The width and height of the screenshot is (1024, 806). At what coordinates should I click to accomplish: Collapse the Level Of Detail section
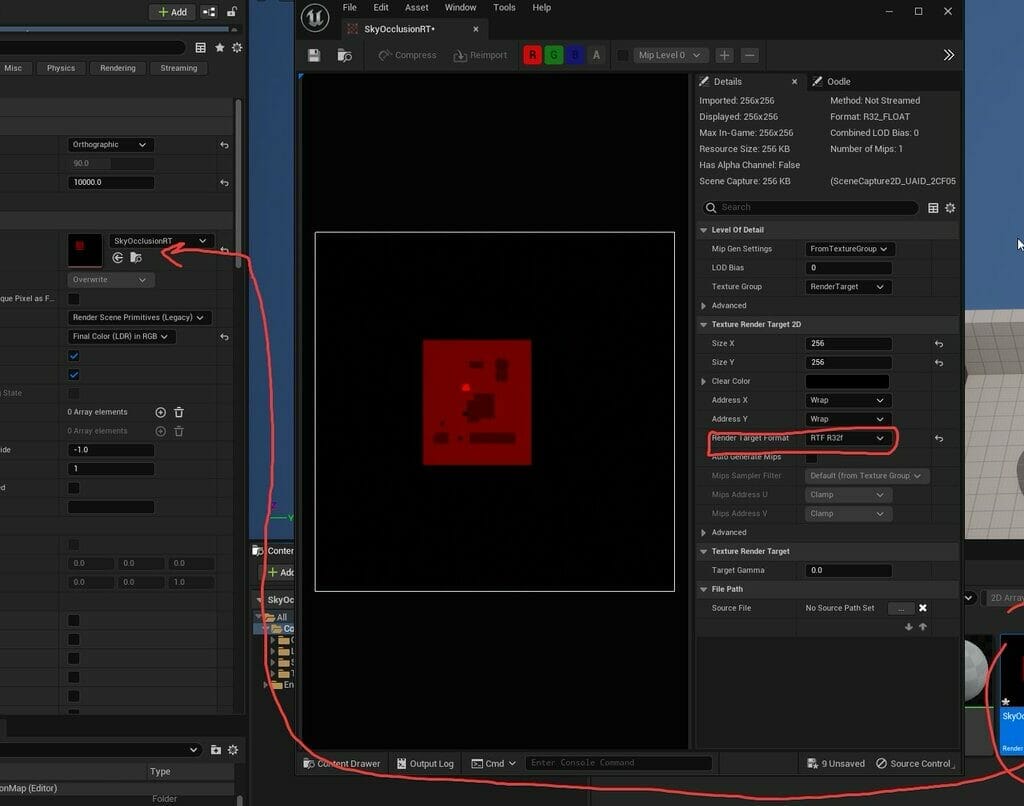703,230
